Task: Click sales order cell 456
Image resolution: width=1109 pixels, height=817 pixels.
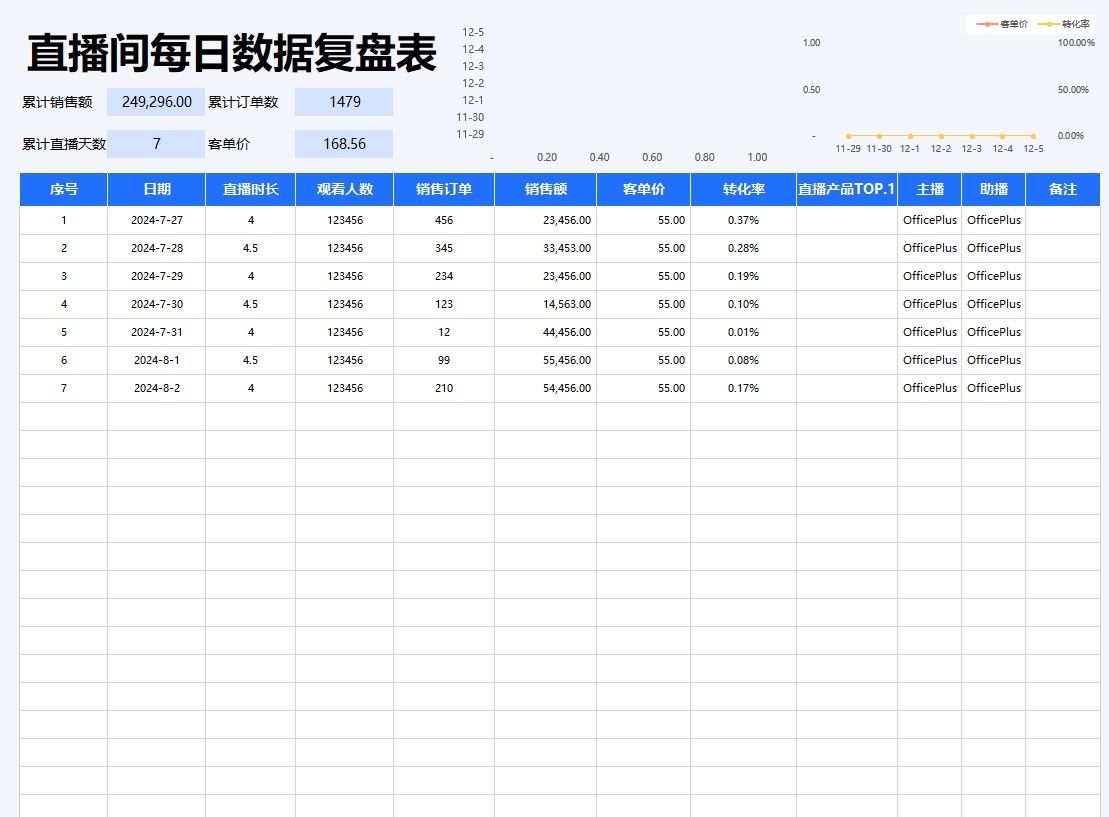Action: click(x=443, y=220)
